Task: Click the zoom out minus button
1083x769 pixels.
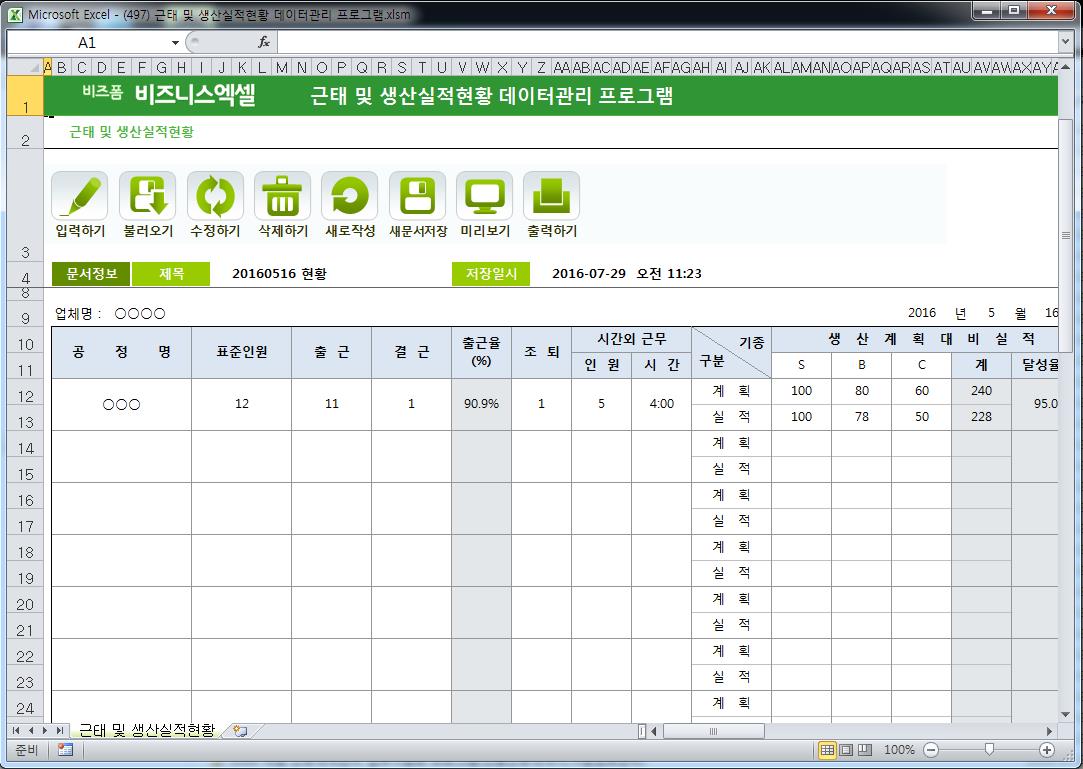Action: pyautogui.click(x=931, y=750)
